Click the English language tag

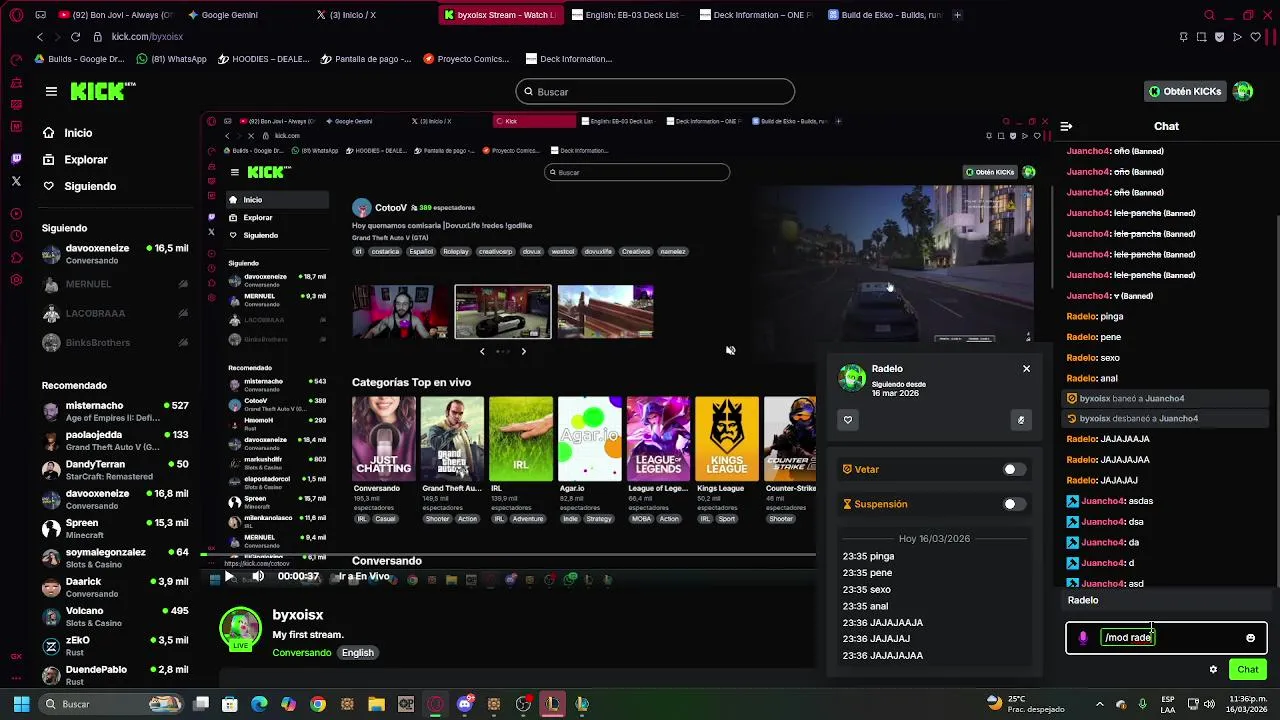357,653
